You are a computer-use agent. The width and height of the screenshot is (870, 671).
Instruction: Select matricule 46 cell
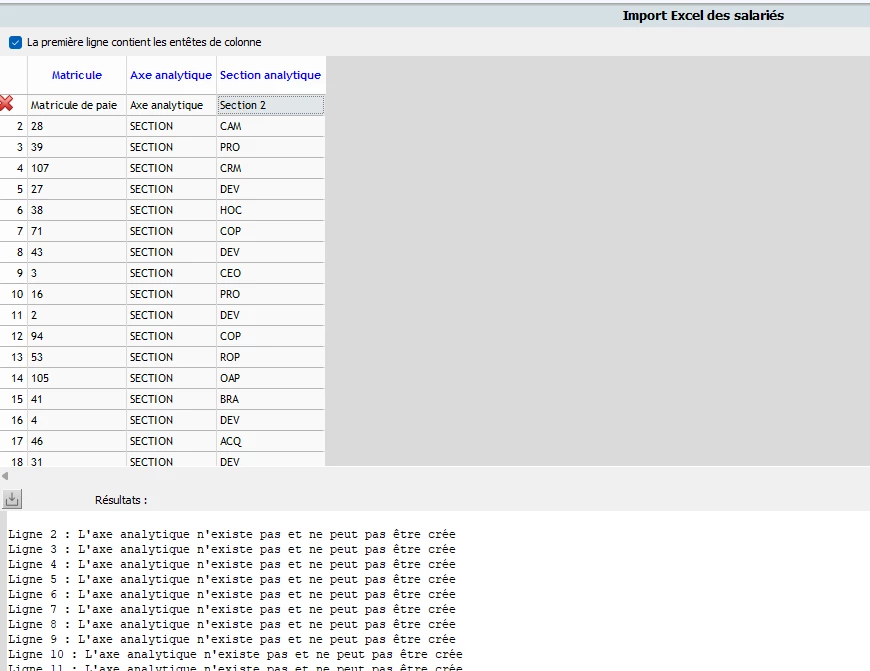(x=77, y=441)
